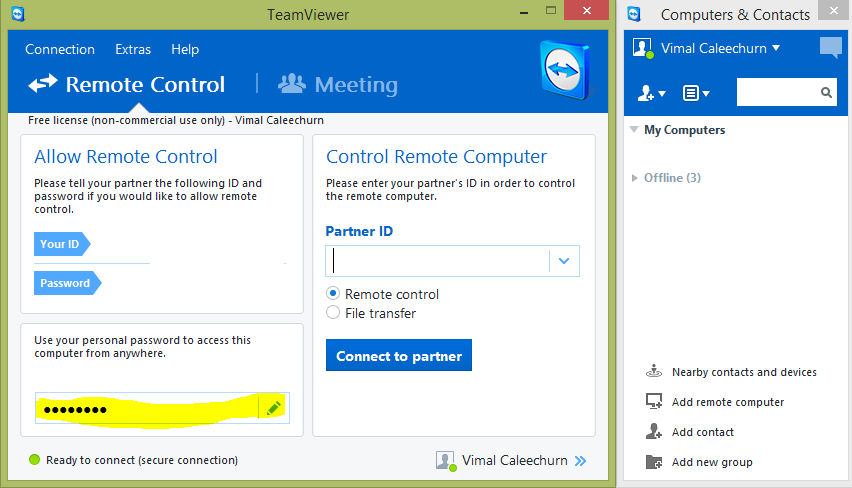Click the Add remote computer icon

[x=654, y=402]
